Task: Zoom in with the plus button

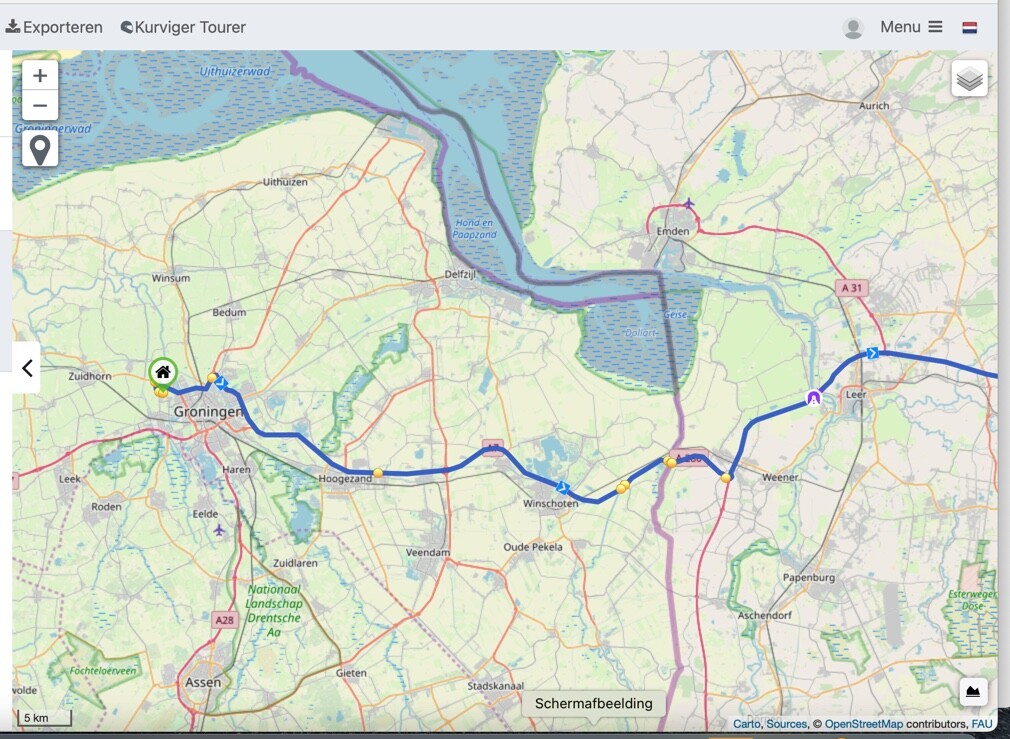Action: tap(40, 76)
